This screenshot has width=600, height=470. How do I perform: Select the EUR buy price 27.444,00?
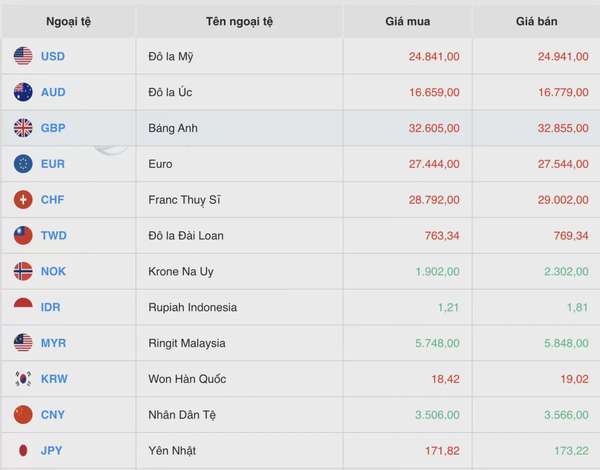point(434,164)
